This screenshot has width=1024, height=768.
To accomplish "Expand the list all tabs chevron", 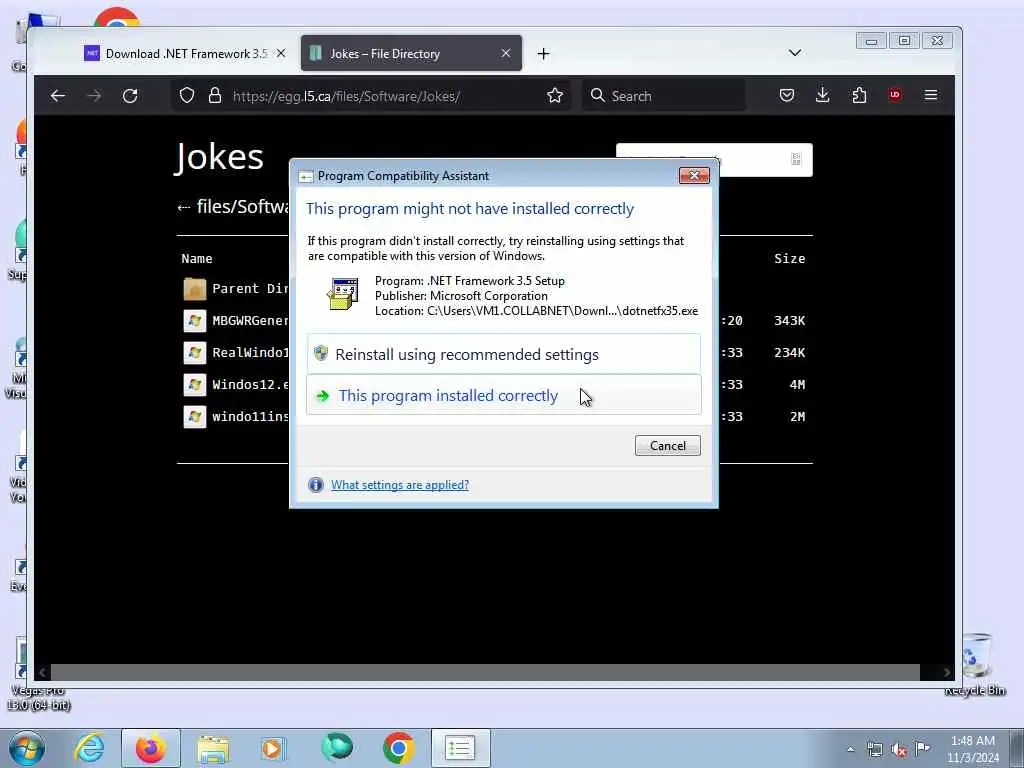I will coord(795,53).
